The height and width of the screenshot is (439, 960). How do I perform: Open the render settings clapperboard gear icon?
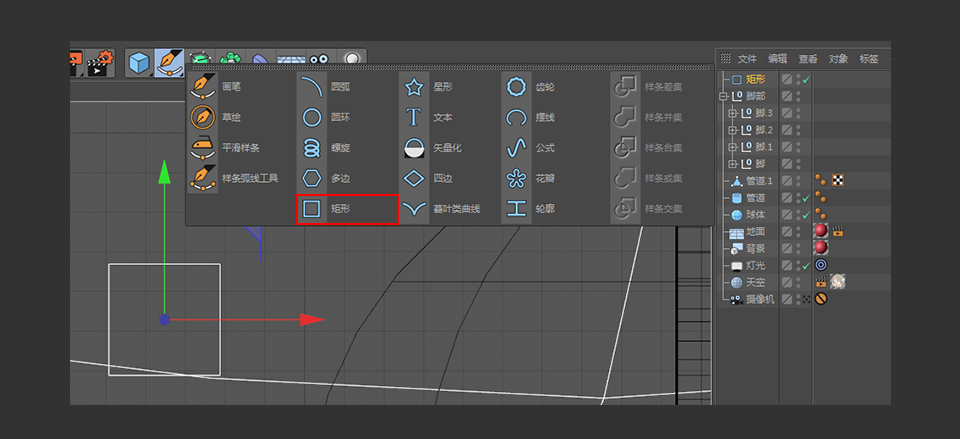coord(101,63)
